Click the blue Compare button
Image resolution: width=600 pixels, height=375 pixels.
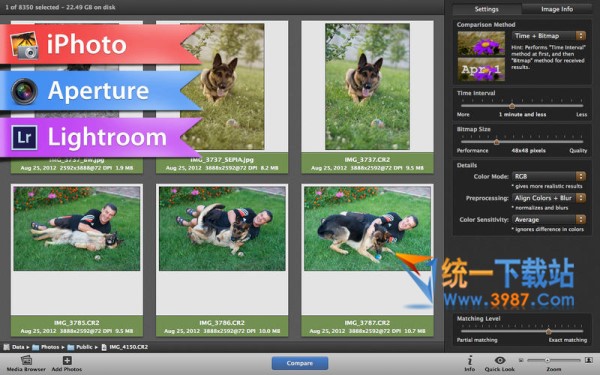(300, 363)
